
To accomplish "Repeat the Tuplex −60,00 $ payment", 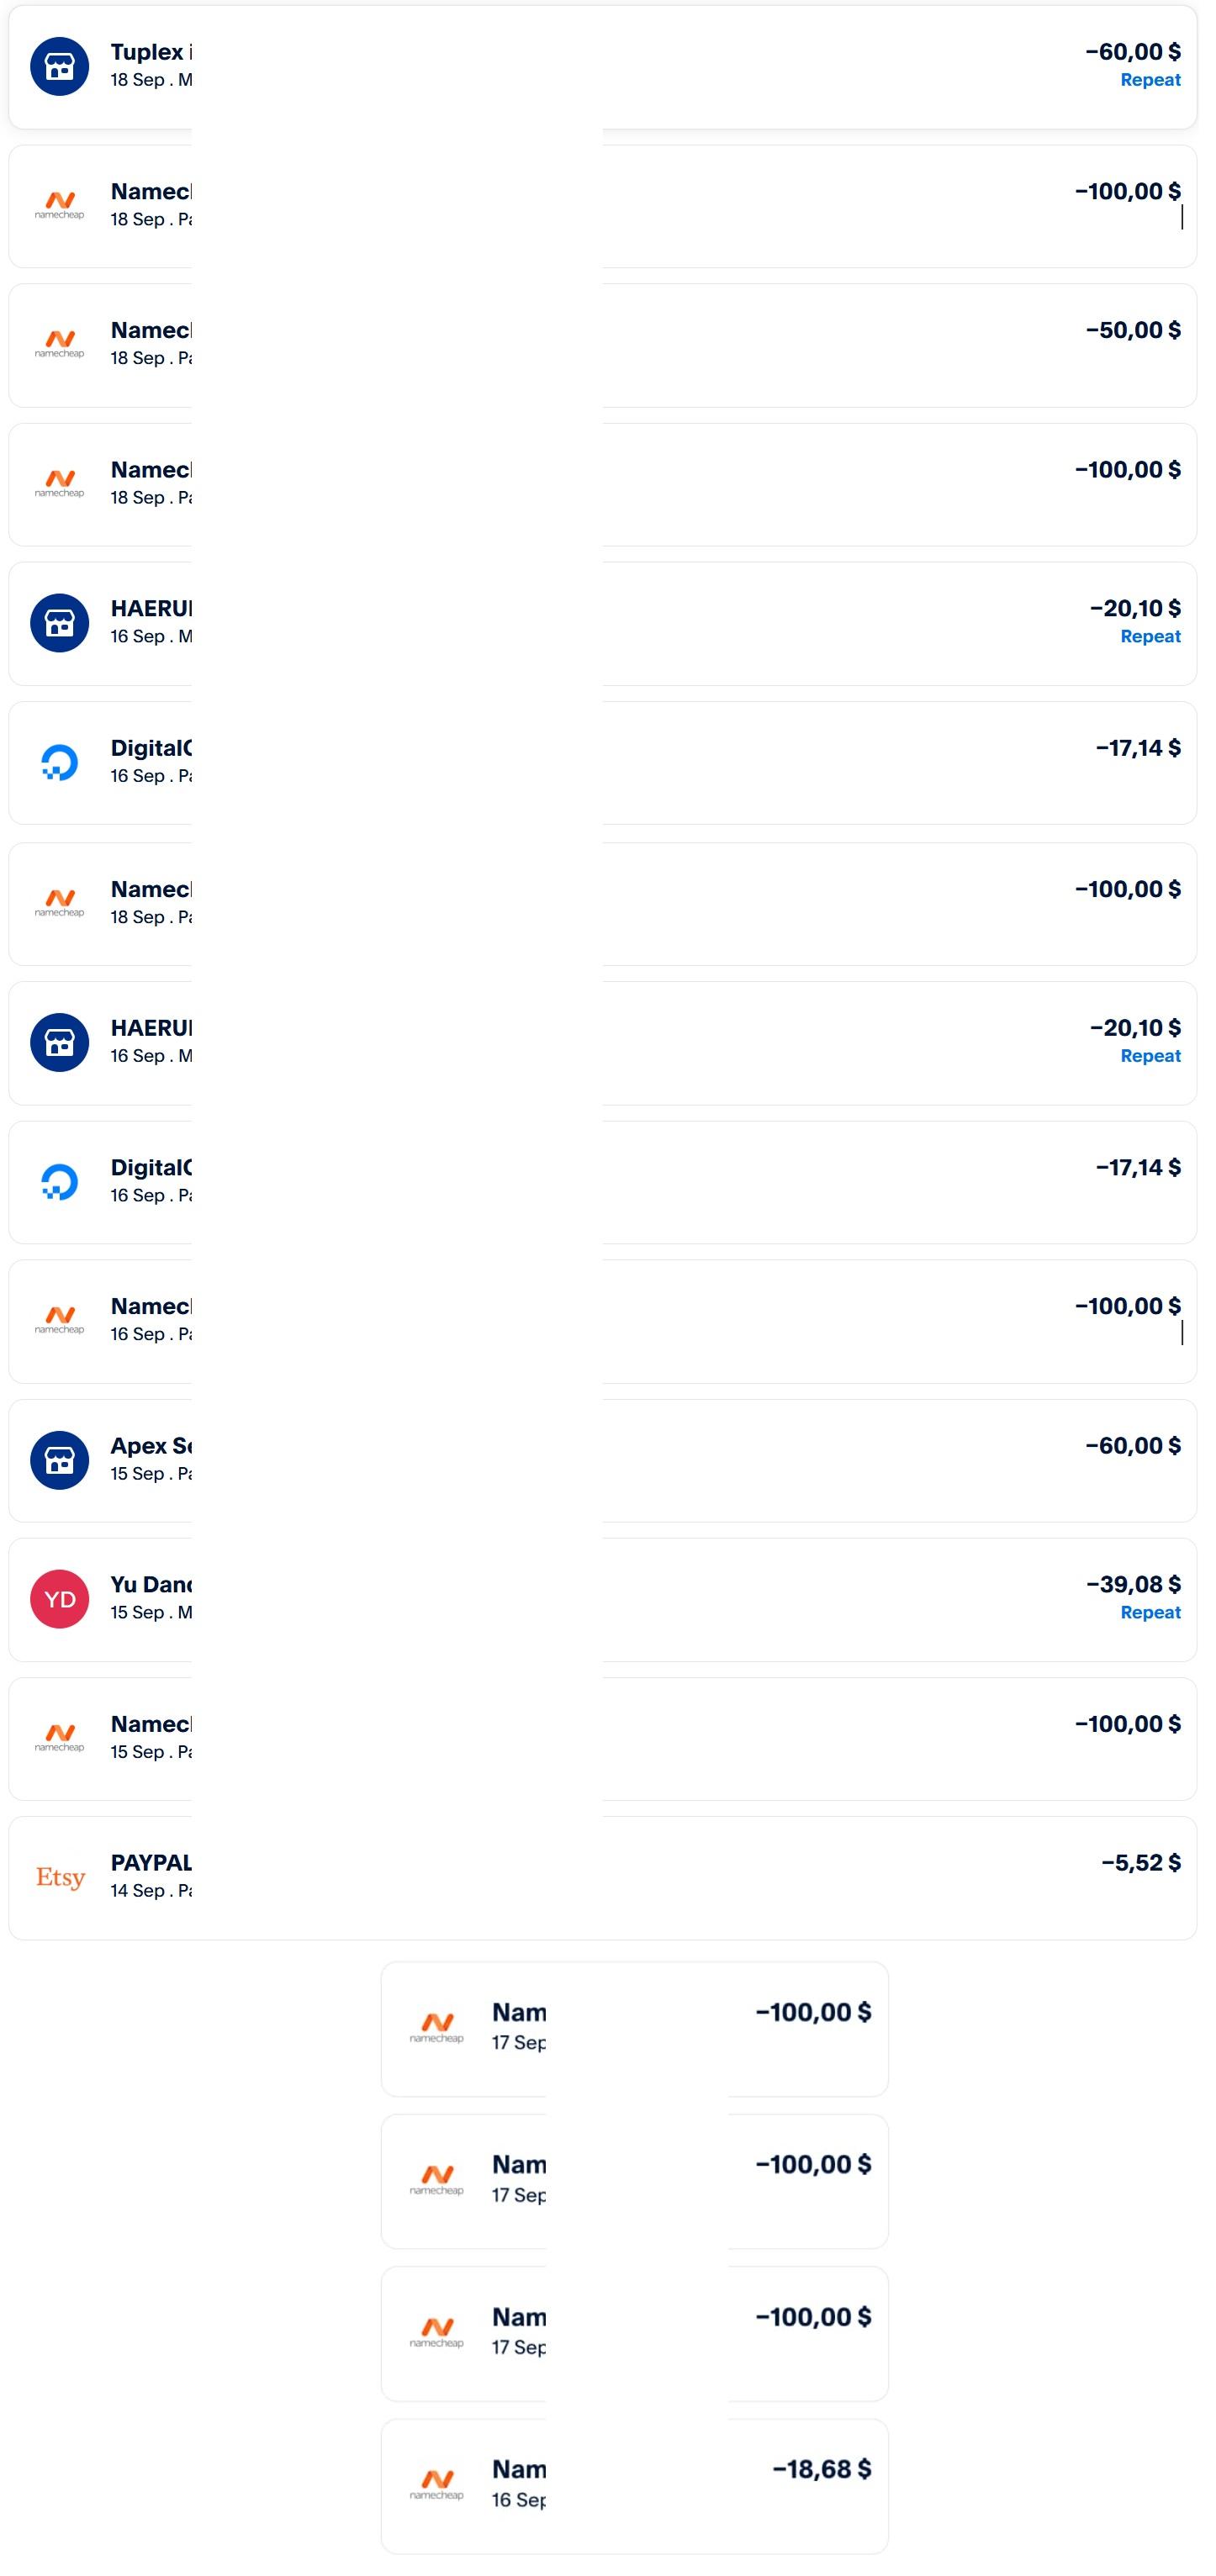I will pyautogui.click(x=1150, y=80).
